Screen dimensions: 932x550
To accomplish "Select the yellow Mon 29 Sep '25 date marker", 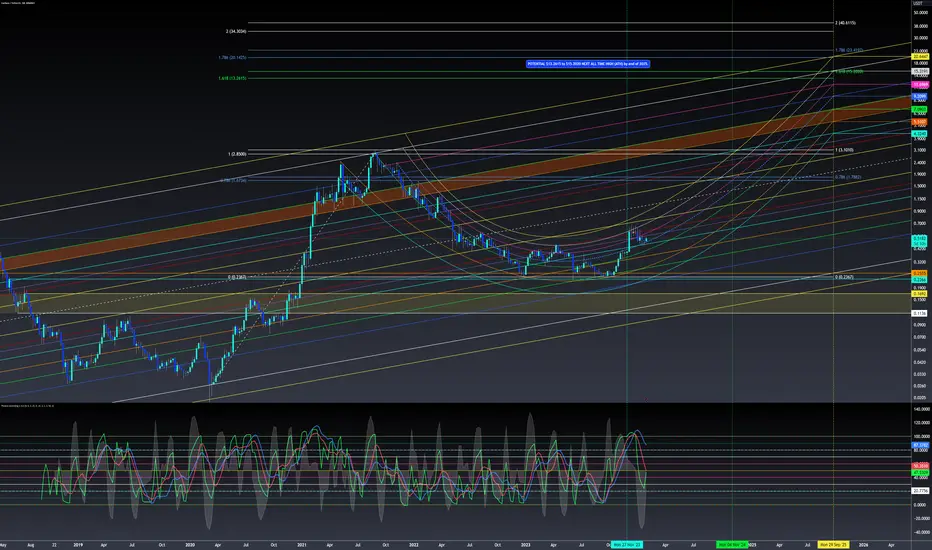I will click(x=833, y=545).
